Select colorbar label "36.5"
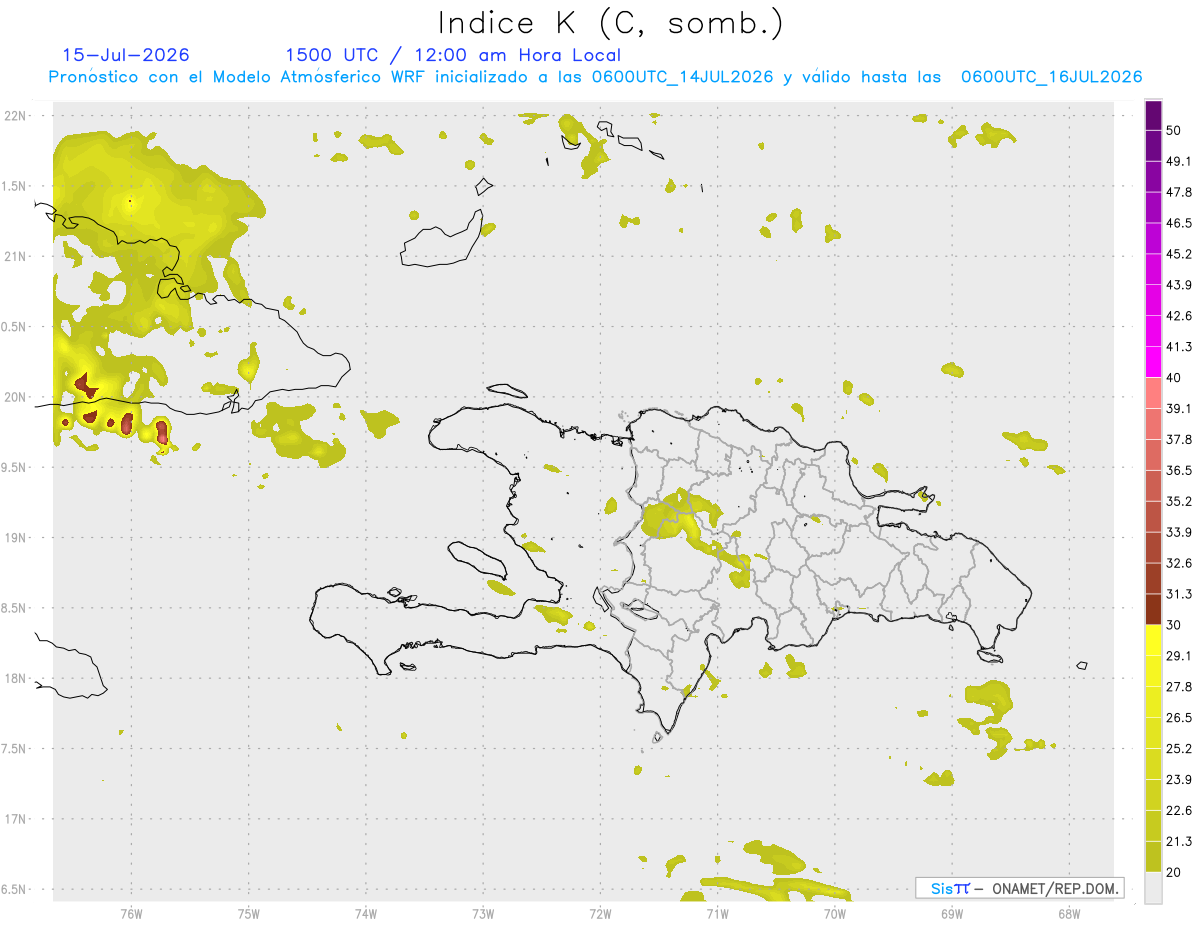 pos(1179,471)
